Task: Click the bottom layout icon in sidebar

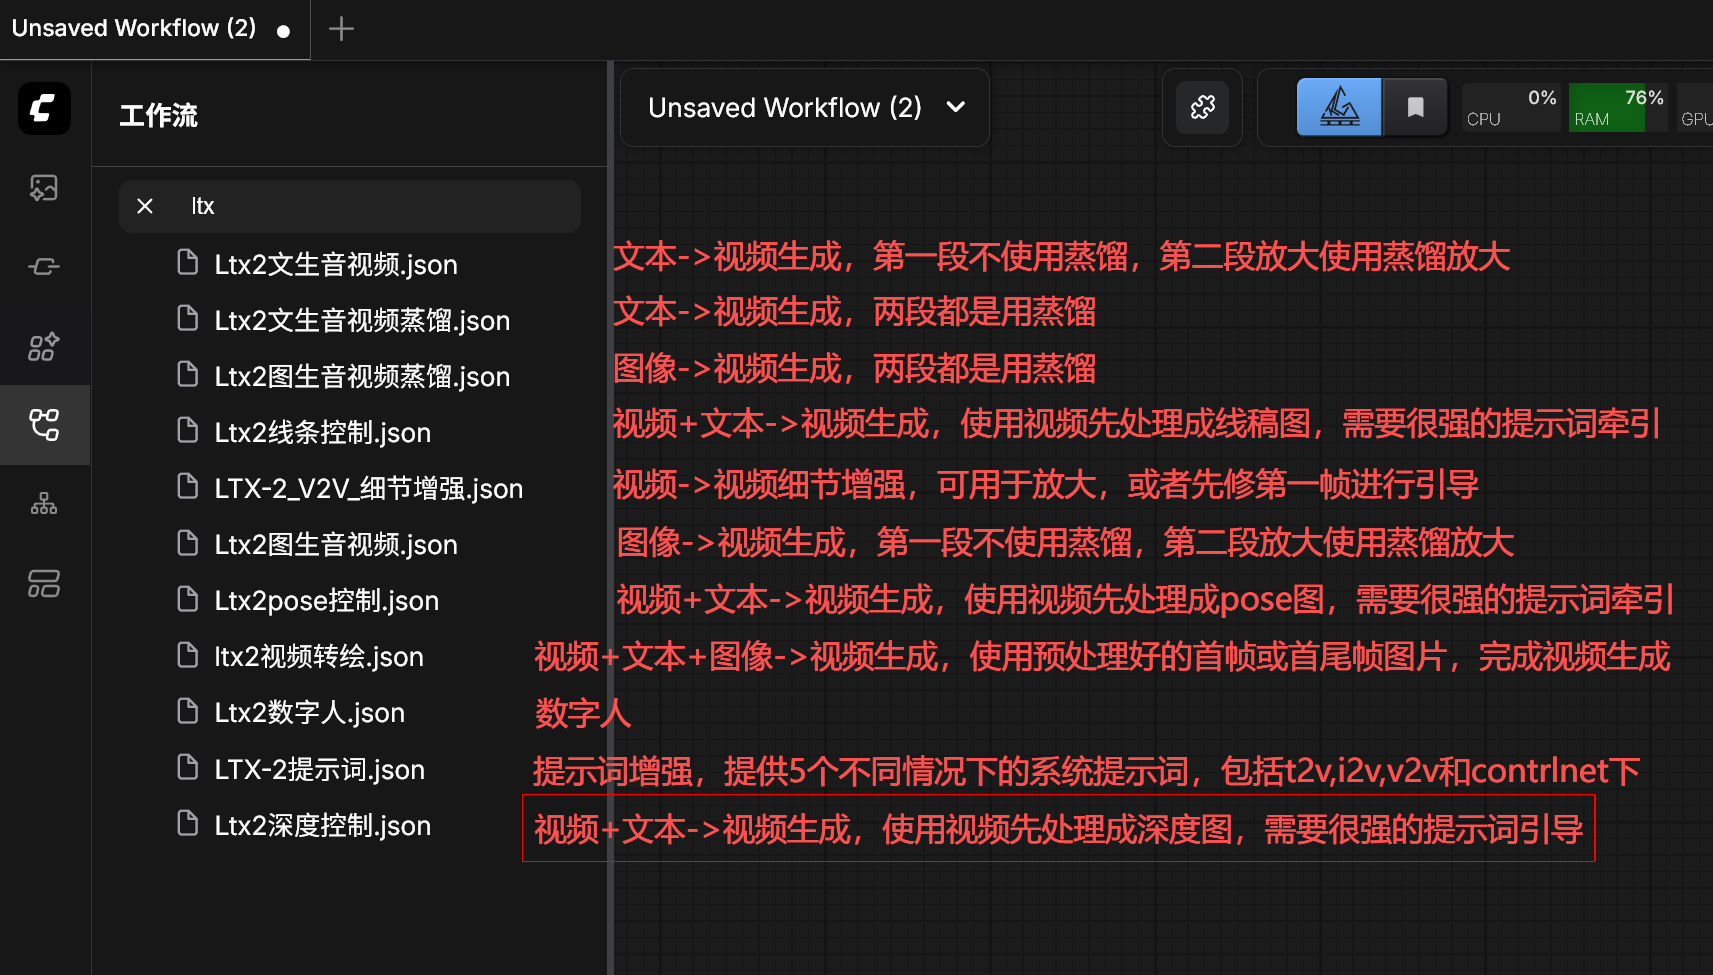Action: [44, 583]
